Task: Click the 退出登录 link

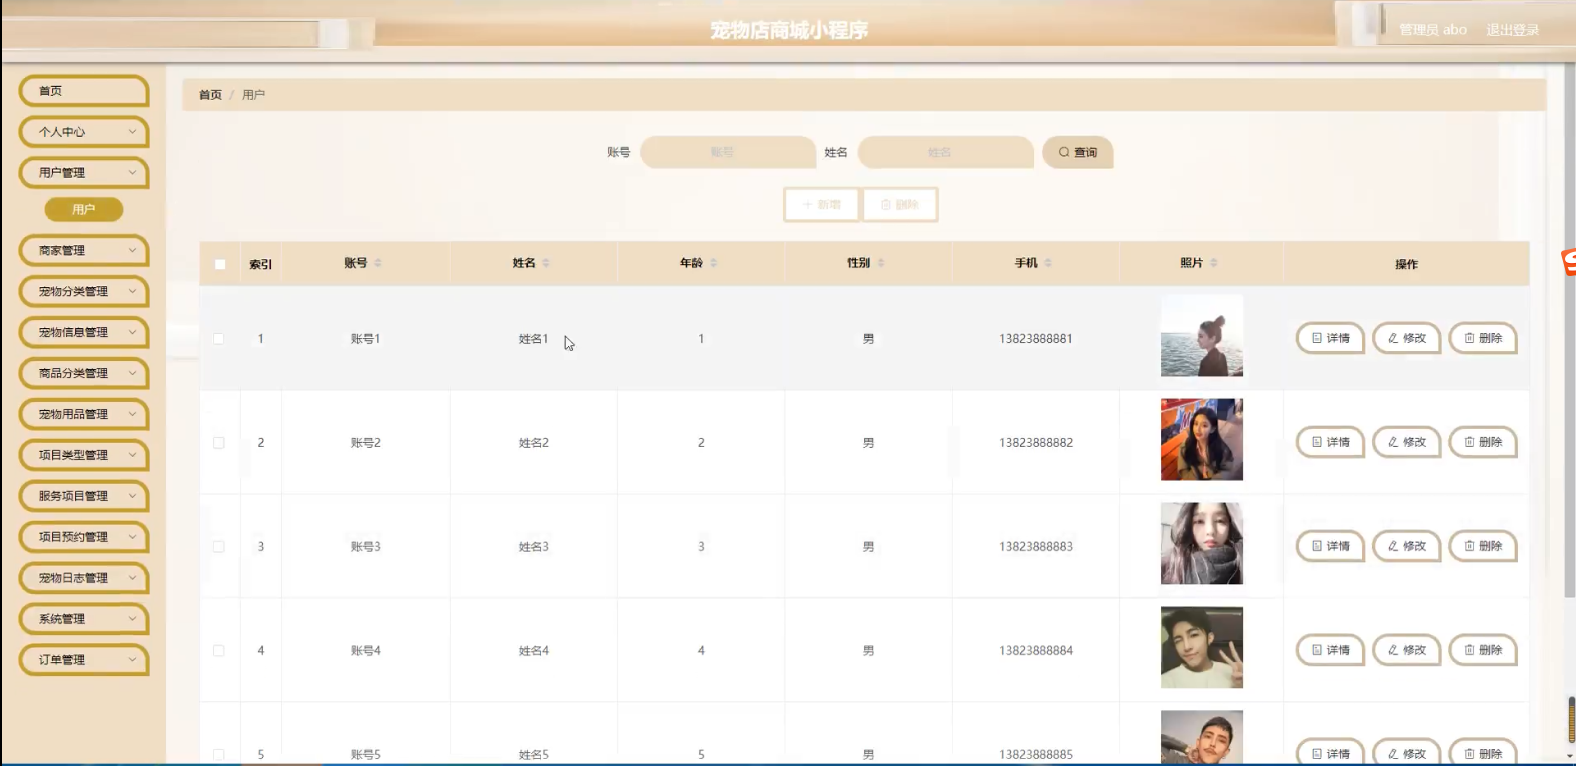Action: tap(1512, 30)
